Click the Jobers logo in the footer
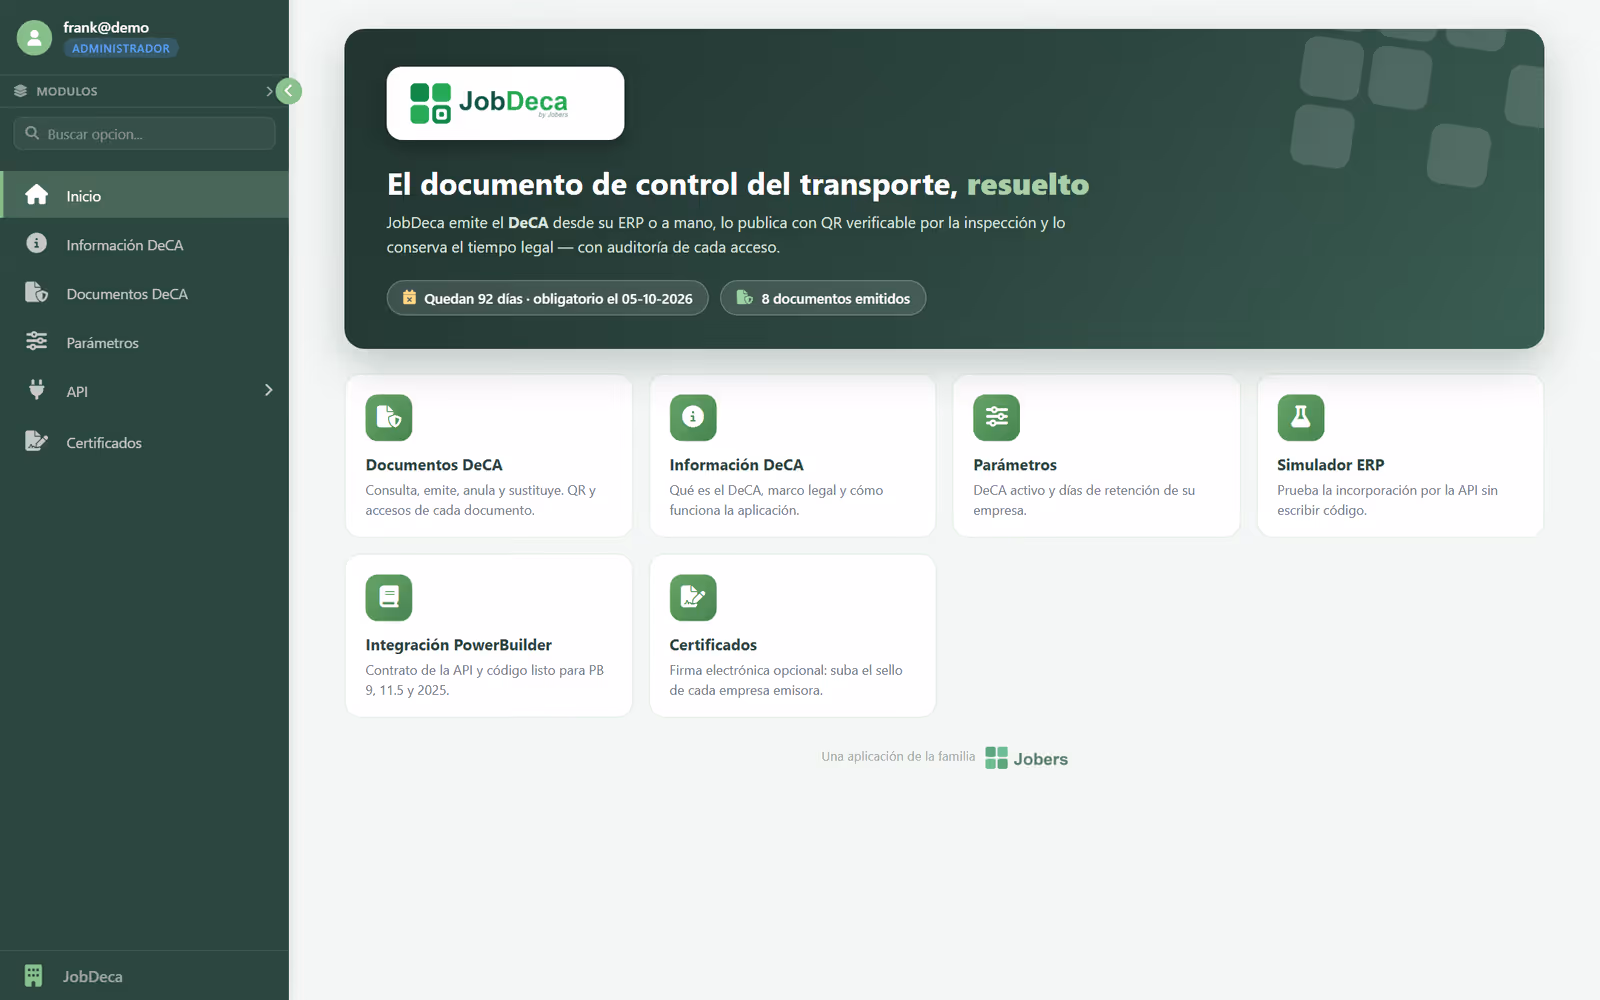The height and width of the screenshot is (1000, 1600). (x=1026, y=758)
